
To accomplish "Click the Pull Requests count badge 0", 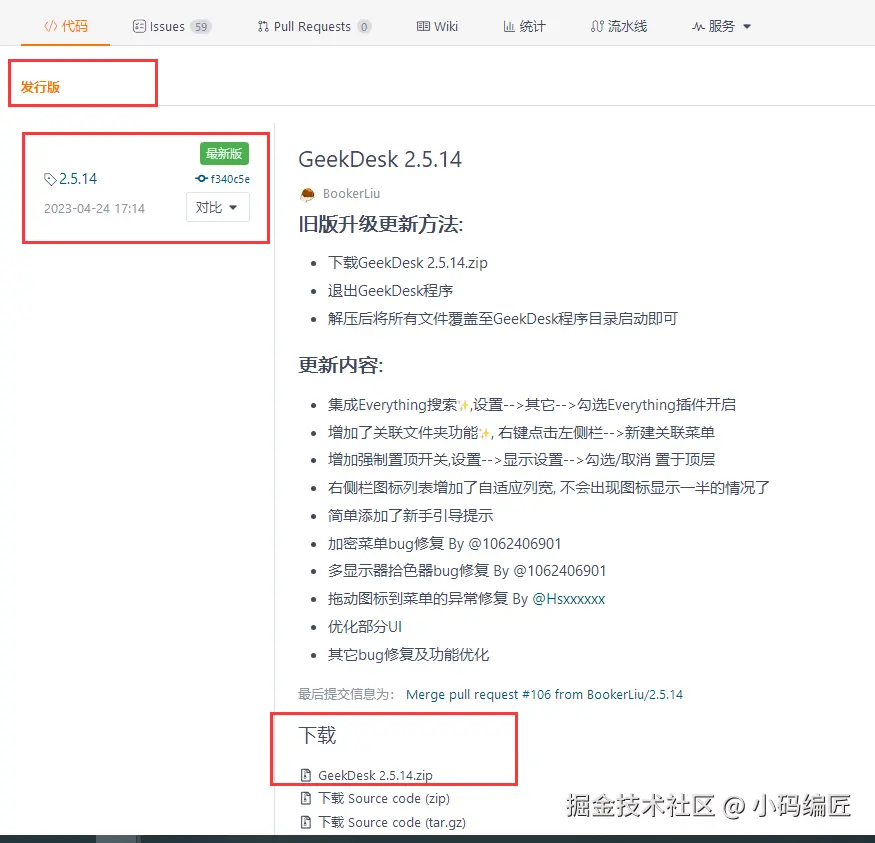I will click(x=364, y=27).
